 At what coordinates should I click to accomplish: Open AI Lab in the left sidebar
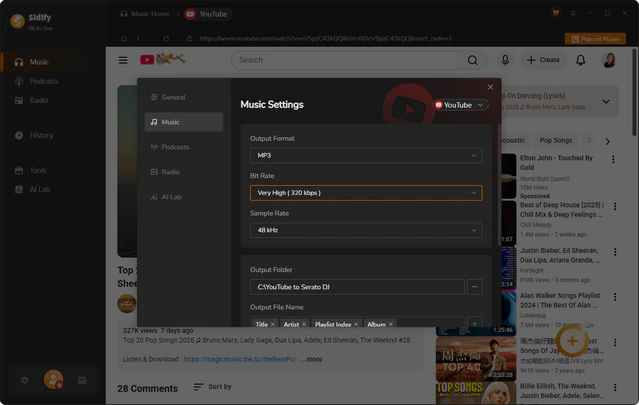click(39, 189)
